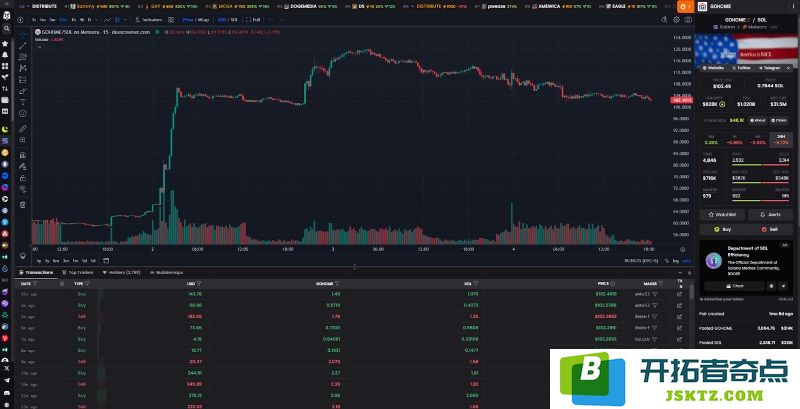800x409 pixels.
Task: Open New Pairs sprout icon in sidebar
Action: [x=5, y=78]
